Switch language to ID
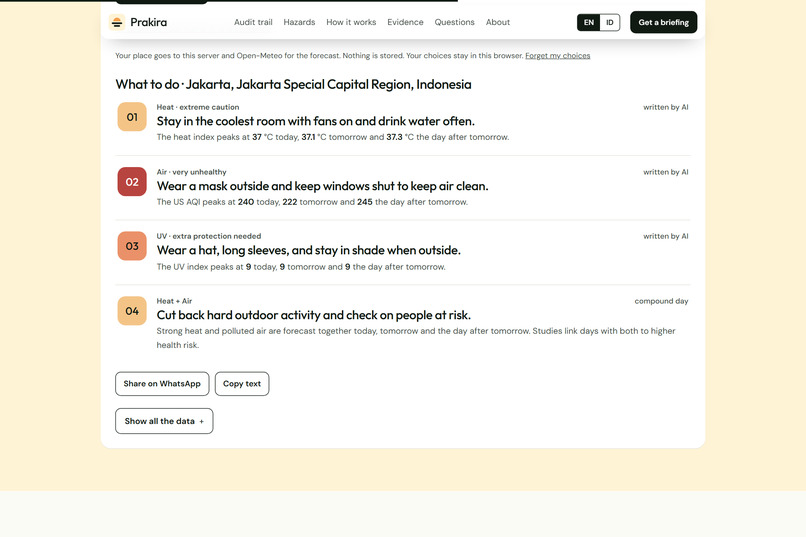This screenshot has height=537, width=806. [610, 23]
